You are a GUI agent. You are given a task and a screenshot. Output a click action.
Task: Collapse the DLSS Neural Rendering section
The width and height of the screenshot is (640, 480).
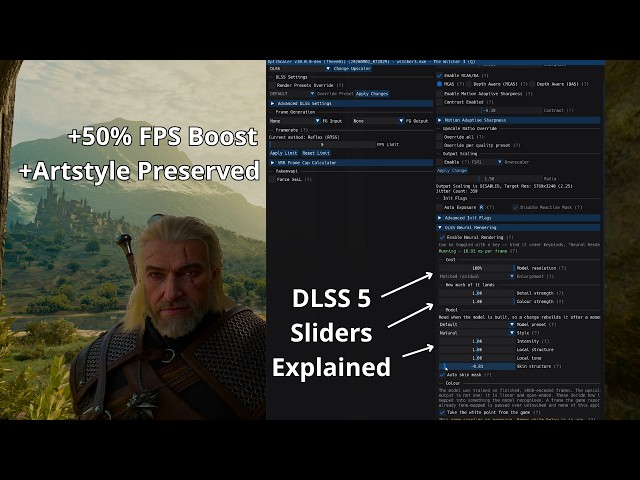pos(518,227)
